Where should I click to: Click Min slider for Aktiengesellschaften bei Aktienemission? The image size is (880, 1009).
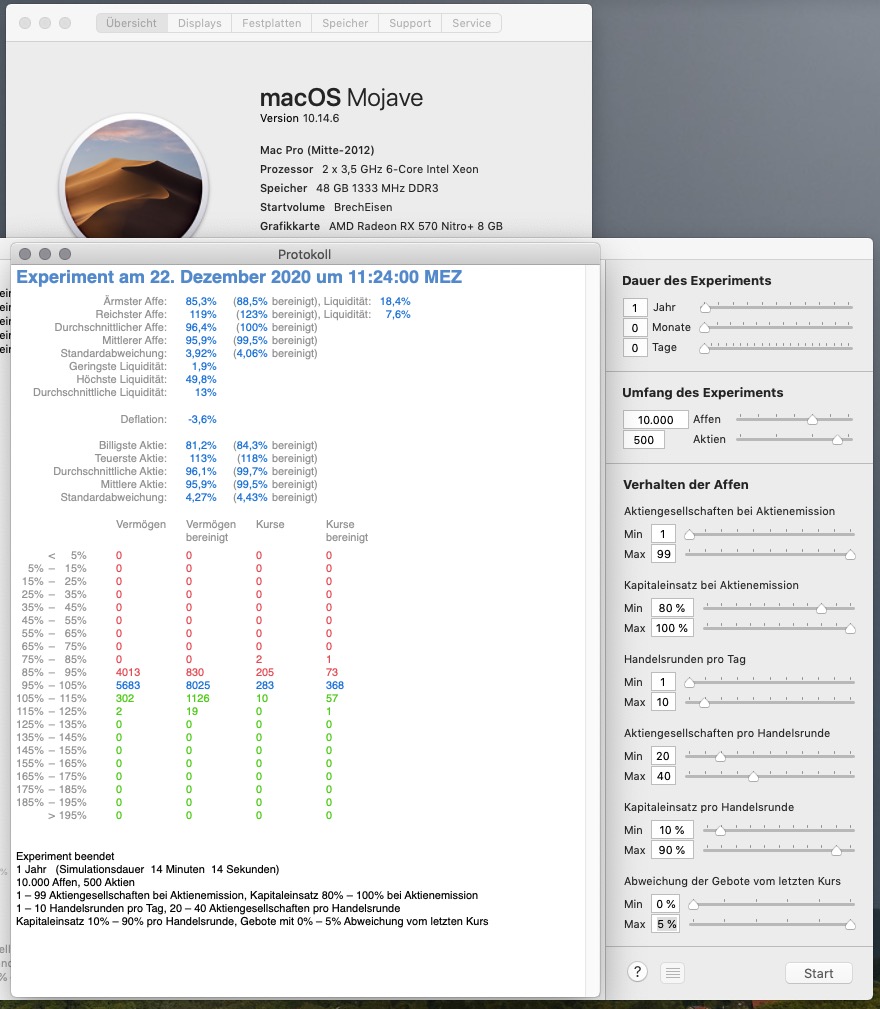[x=769, y=534]
